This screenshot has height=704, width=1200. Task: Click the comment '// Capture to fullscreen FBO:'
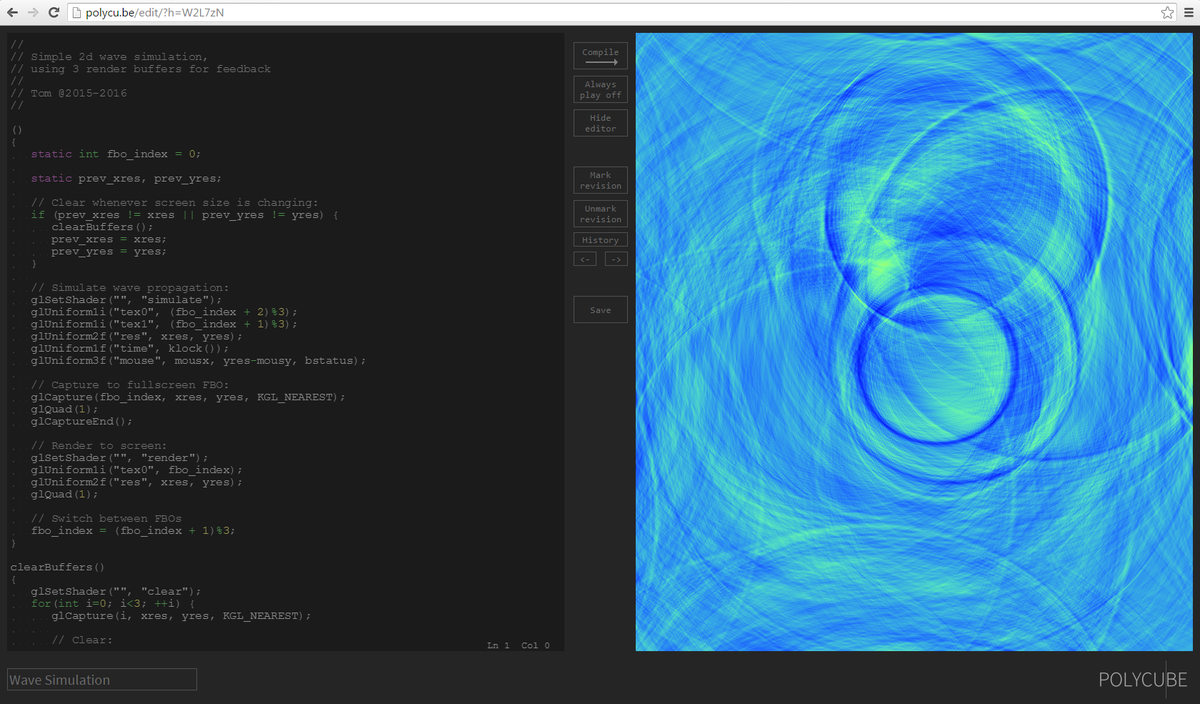[x=130, y=385]
